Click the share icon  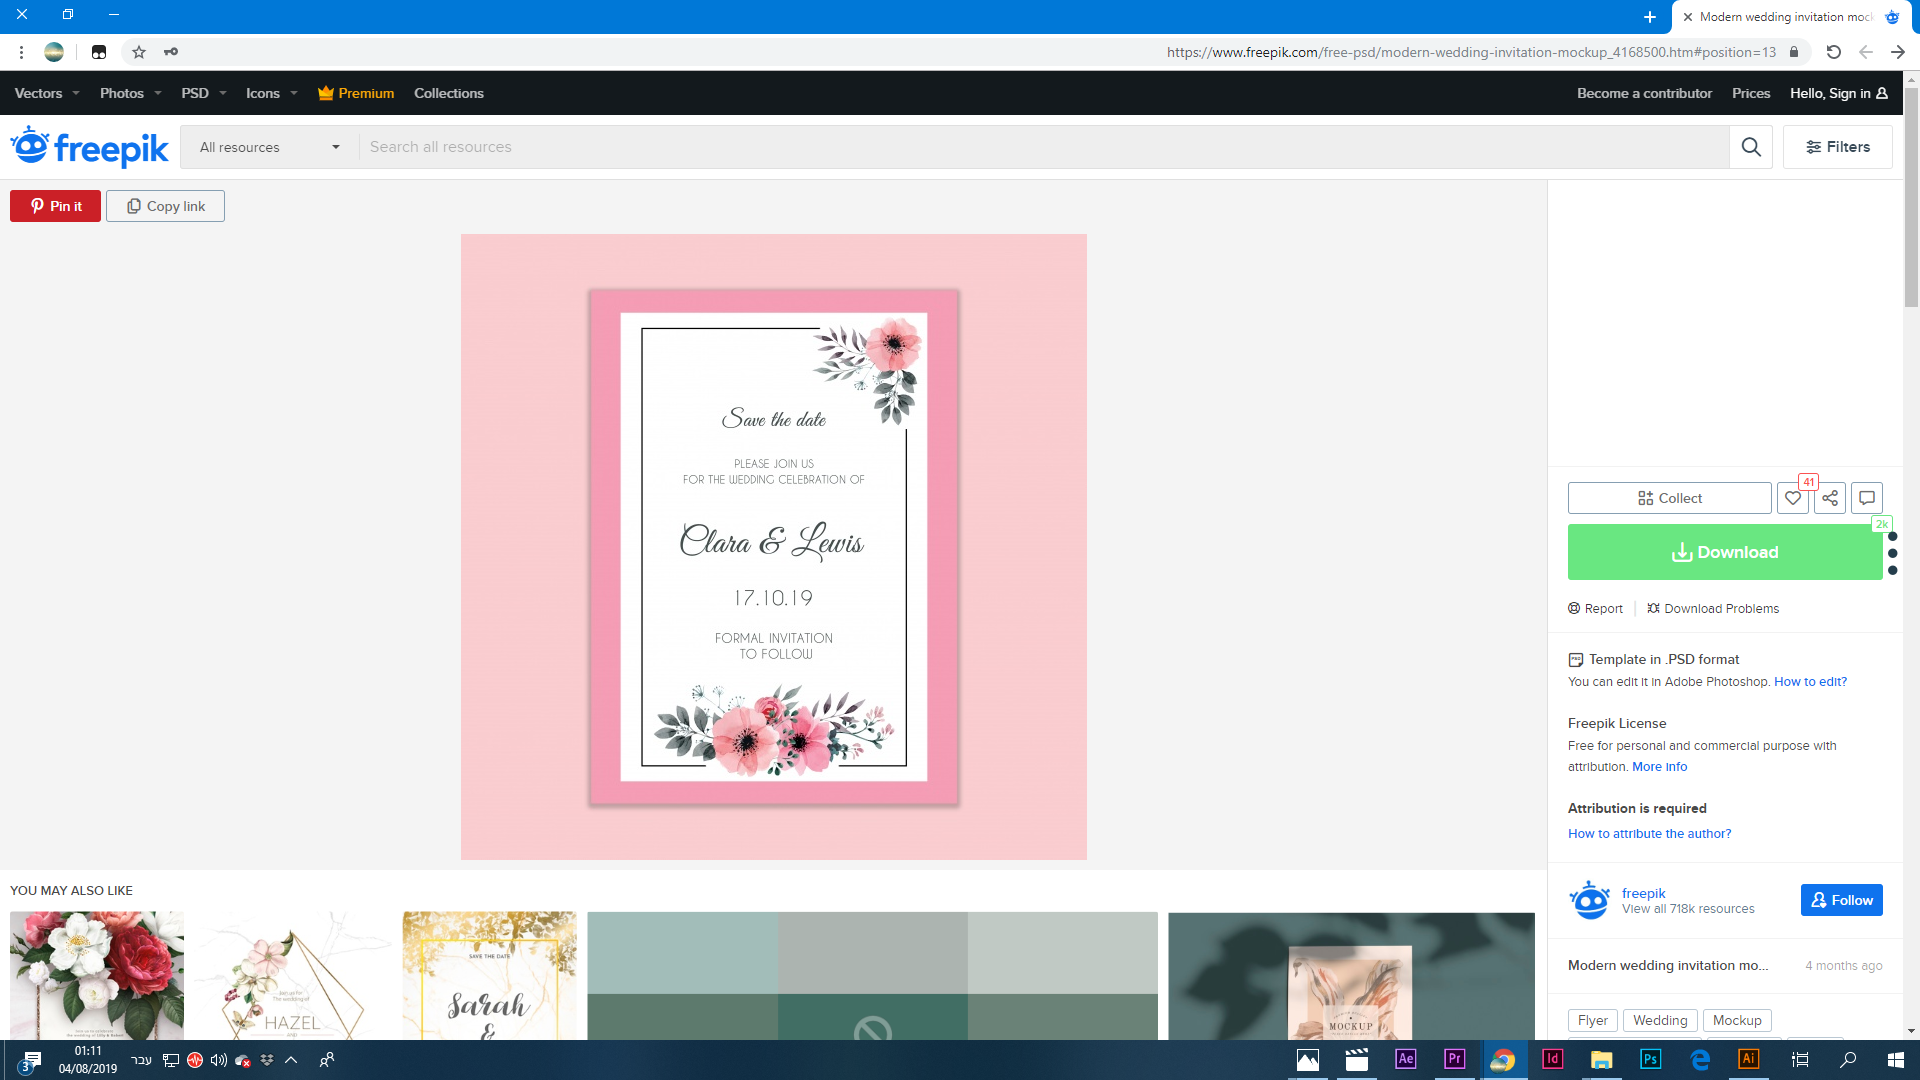[1829, 498]
